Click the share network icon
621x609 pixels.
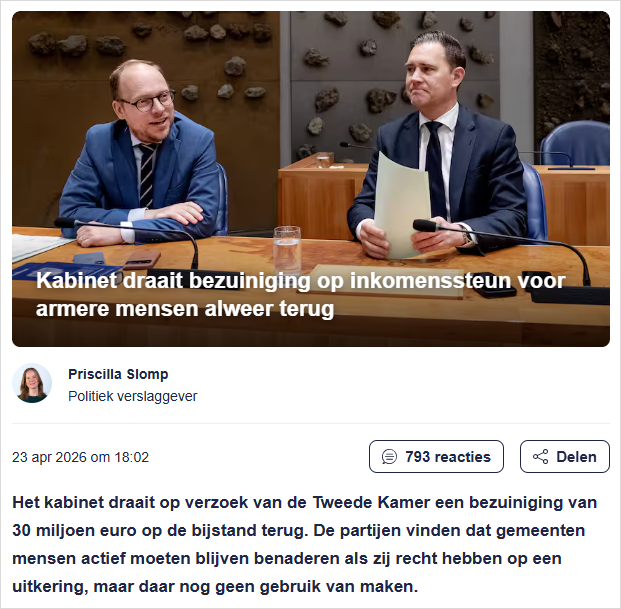tap(540, 457)
